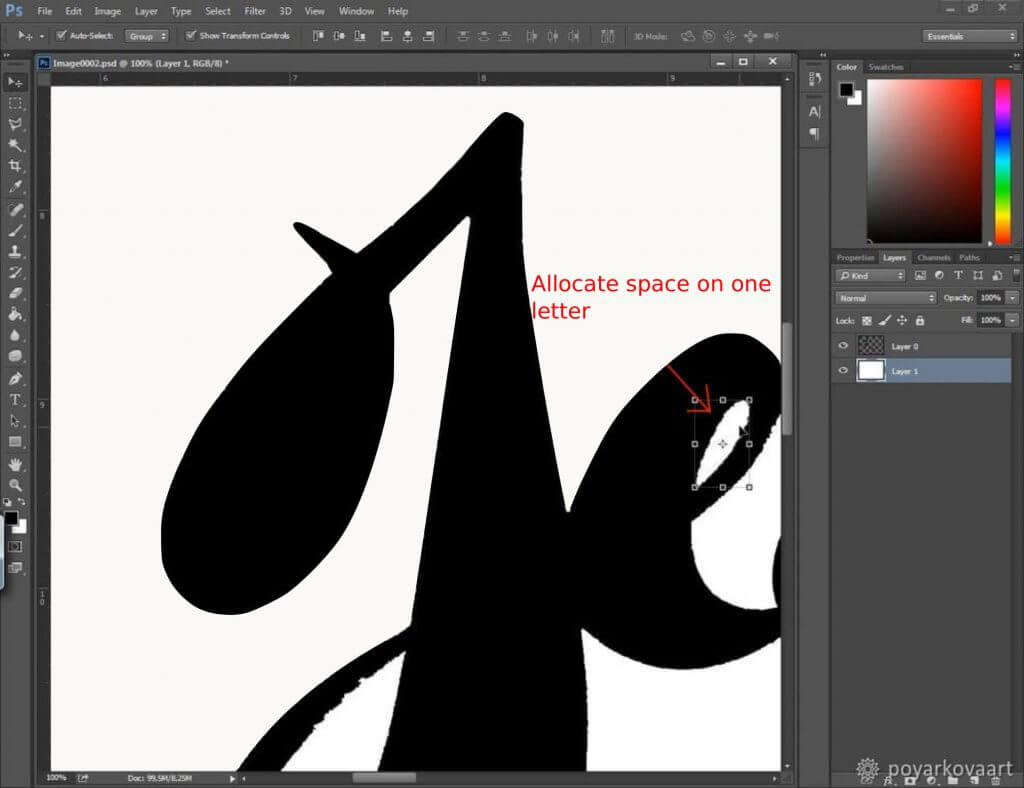Select the Eyedropper tool

(x=15, y=187)
